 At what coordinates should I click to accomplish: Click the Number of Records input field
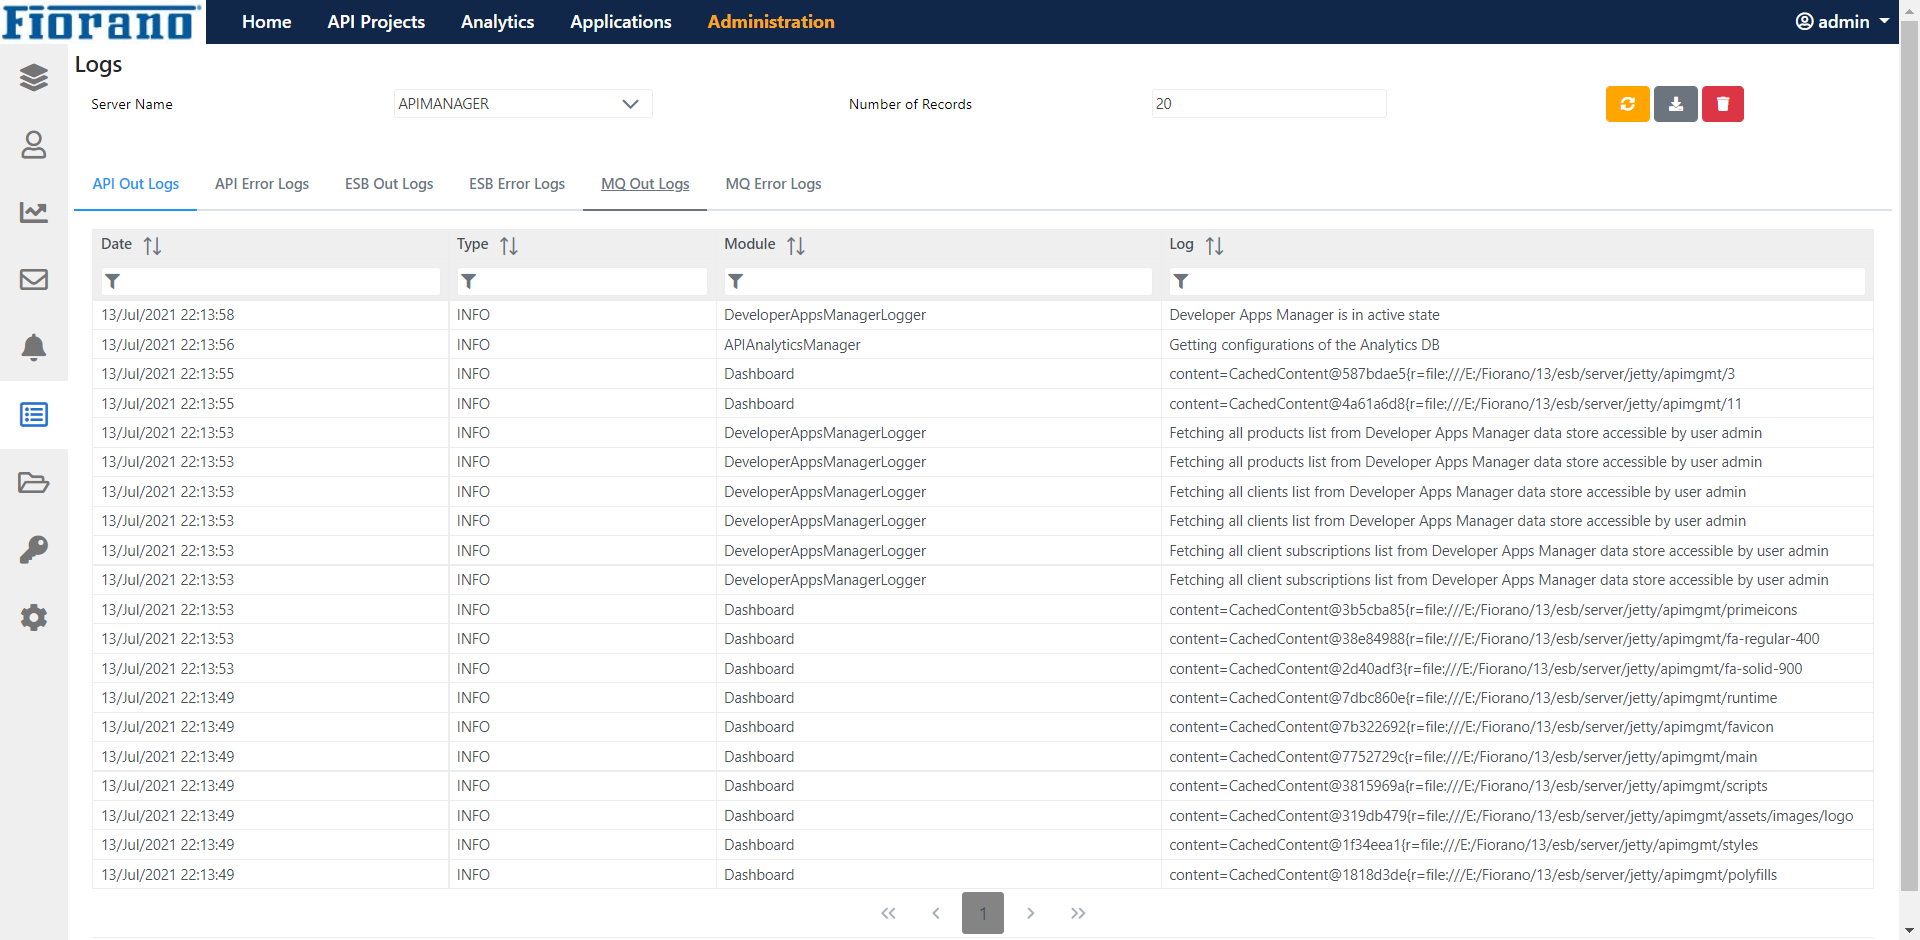click(x=1269, y=104)
